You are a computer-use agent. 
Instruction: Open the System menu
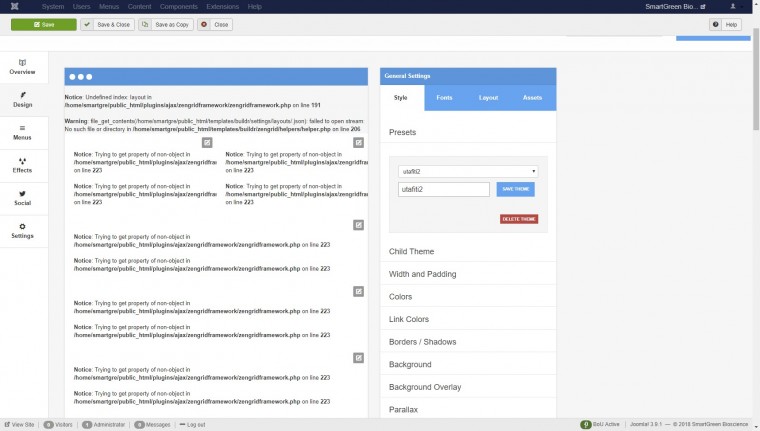[53, 6]
